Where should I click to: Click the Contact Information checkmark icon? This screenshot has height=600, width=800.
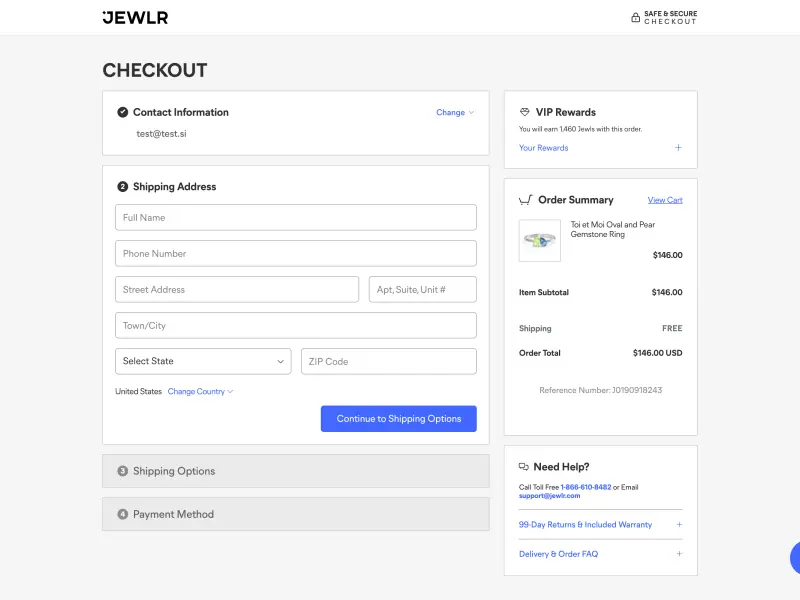pyautogui.click(x=123, y=112)
